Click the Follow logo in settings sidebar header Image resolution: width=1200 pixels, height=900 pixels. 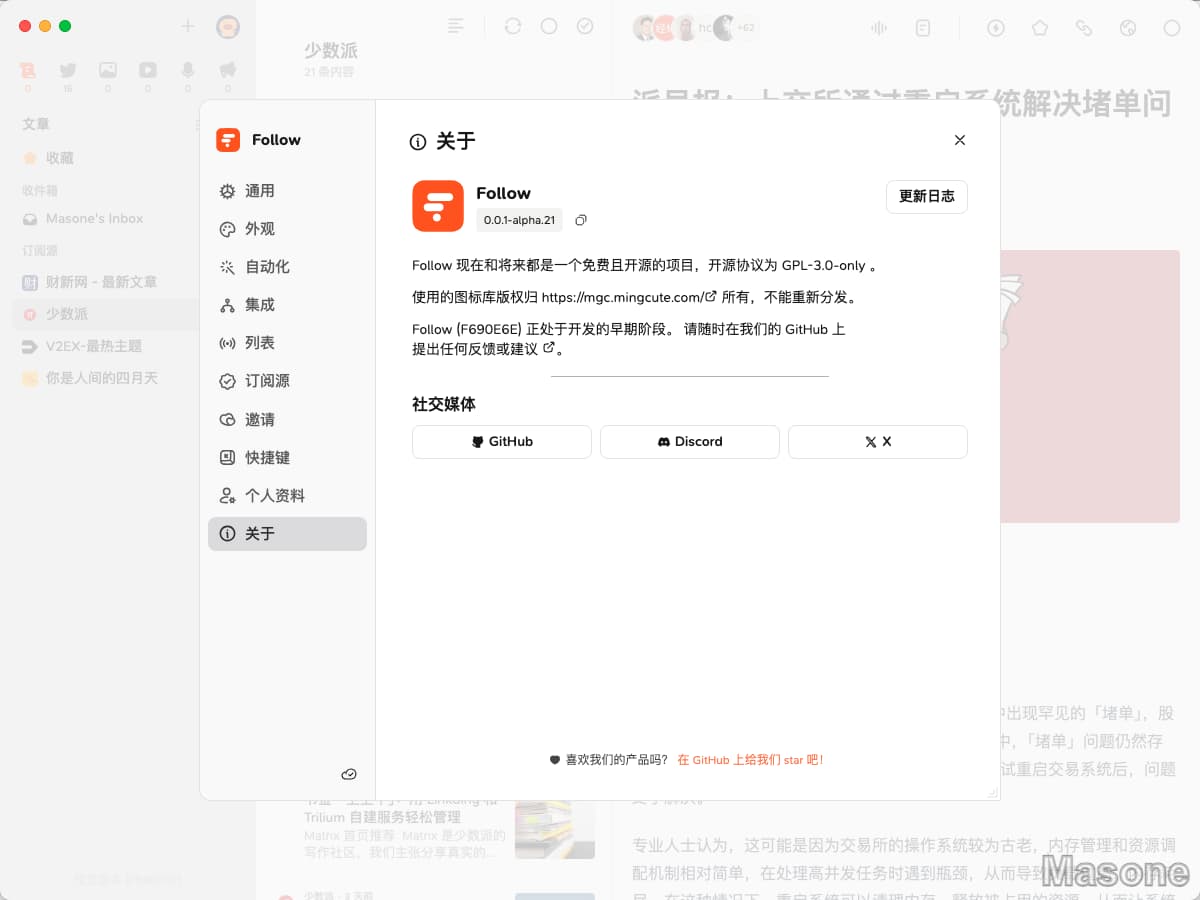pos(228,140)
